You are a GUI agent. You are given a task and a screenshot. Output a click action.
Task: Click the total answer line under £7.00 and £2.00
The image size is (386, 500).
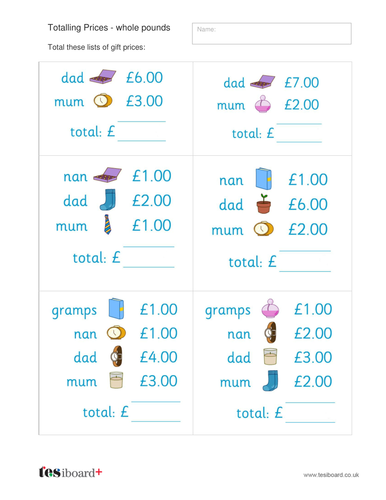point(299,133)
